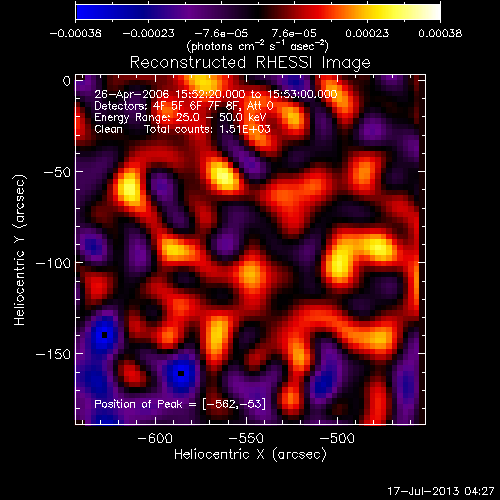Click the date-time range text "26-Apr-2006 15:52:20.000"

(x=170, y=94)
